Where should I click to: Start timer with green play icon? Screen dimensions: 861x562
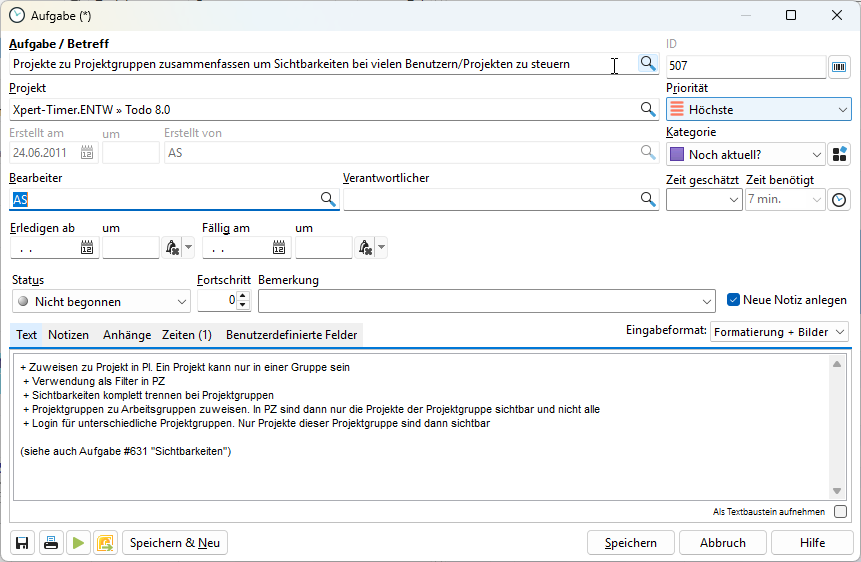pyautogui.click(x=77, y=543)
